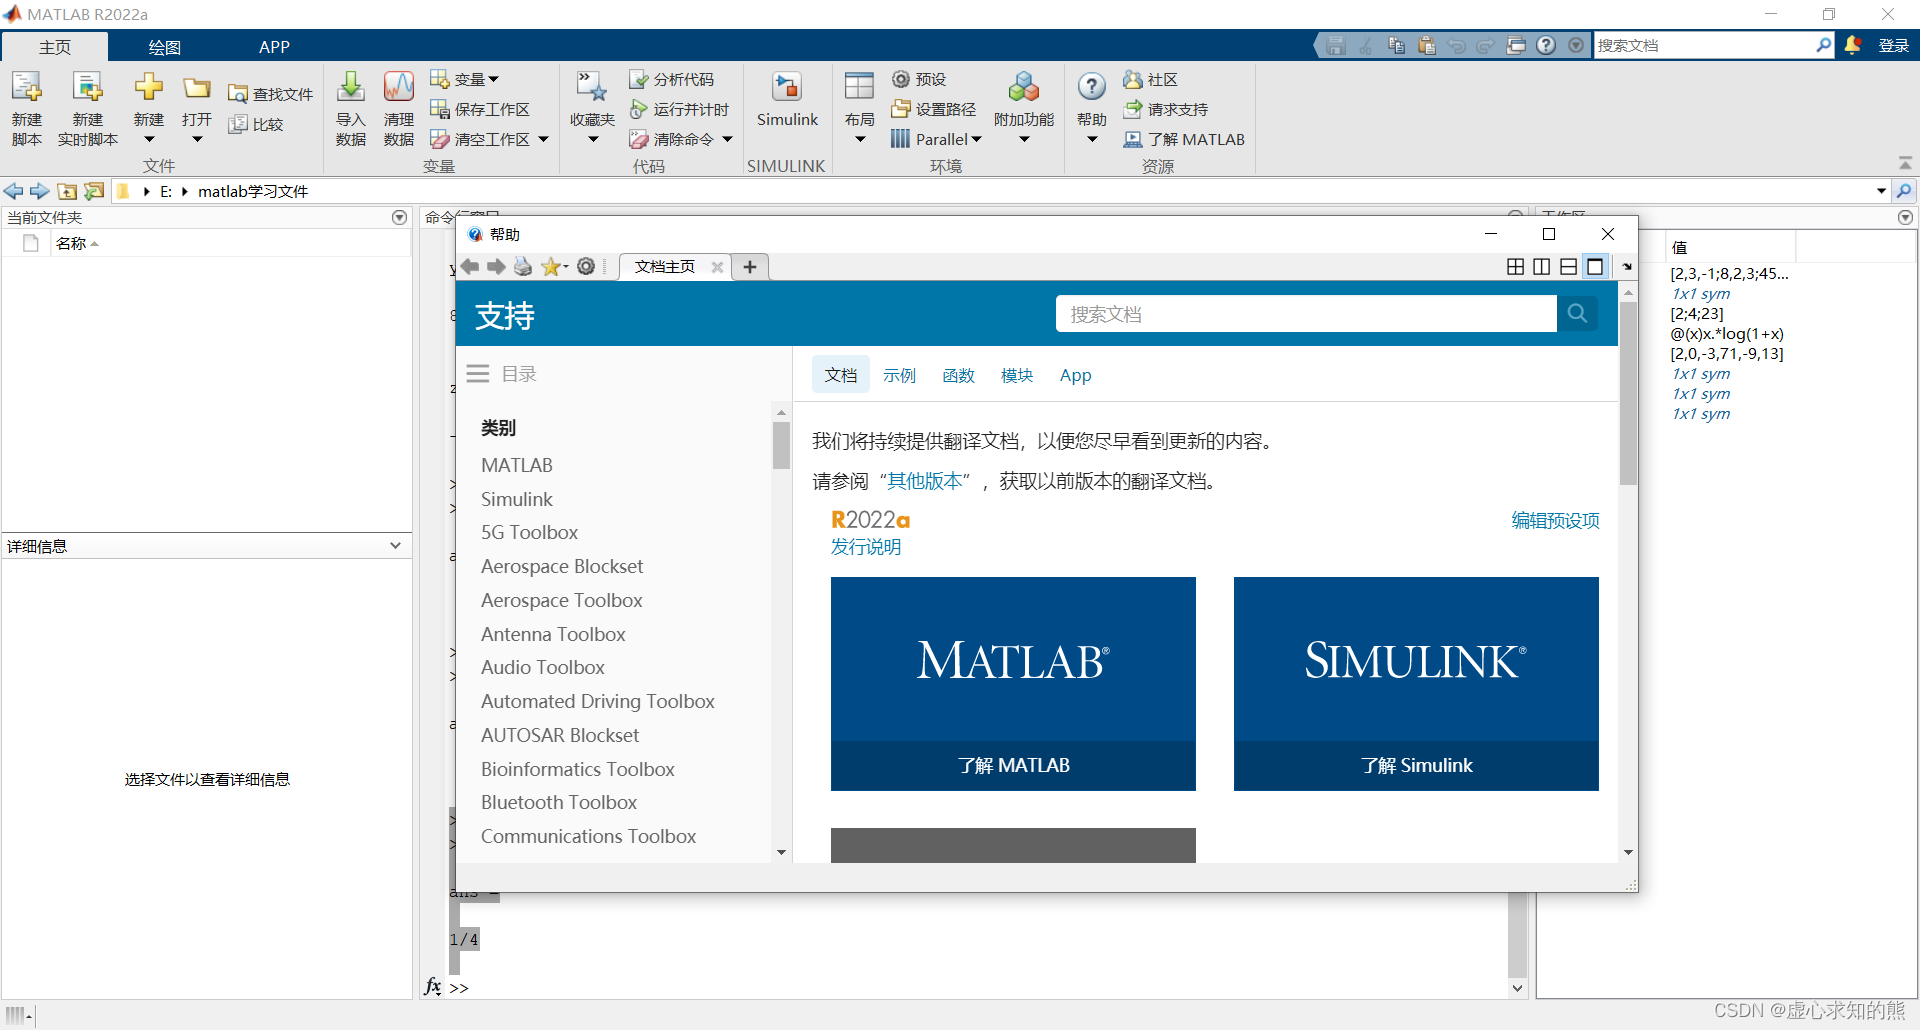Open the 了解 Simulink tile
Screen dimensions: 1920x1030
click(1416, 684)
